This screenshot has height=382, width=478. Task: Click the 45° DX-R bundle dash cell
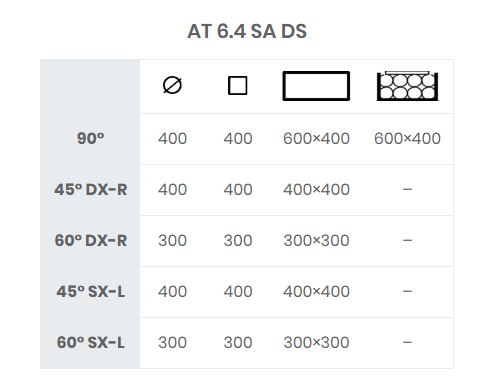(x=407, y=189)
